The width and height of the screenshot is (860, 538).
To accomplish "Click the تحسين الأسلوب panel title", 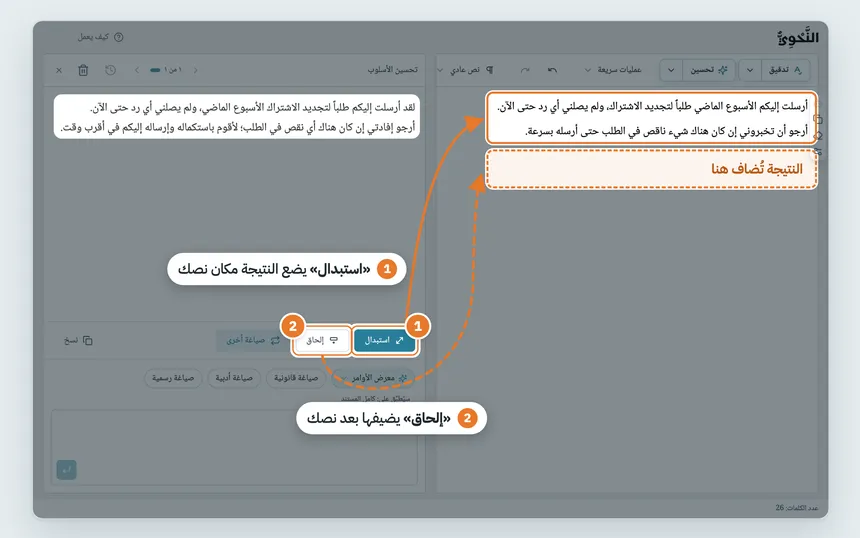I will (x=393, y=70).
